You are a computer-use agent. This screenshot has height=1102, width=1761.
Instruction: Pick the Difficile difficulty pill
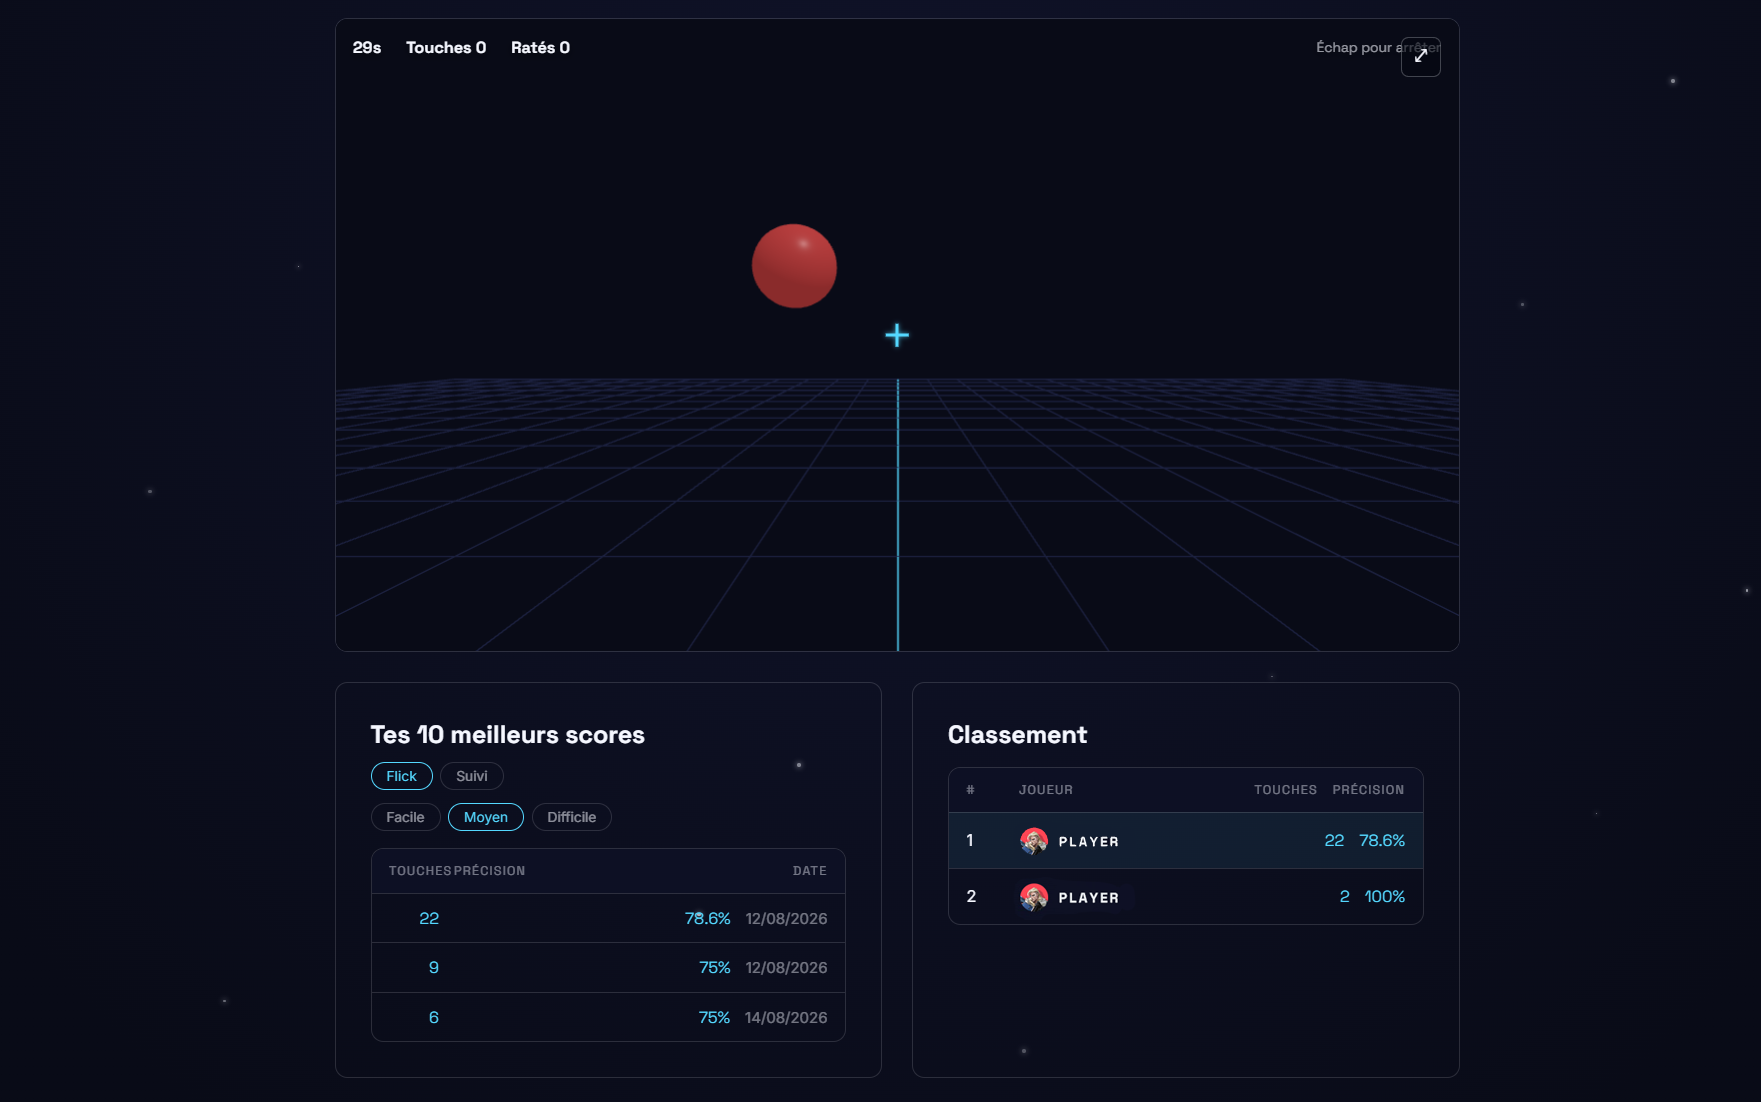(x=572, y=817)
